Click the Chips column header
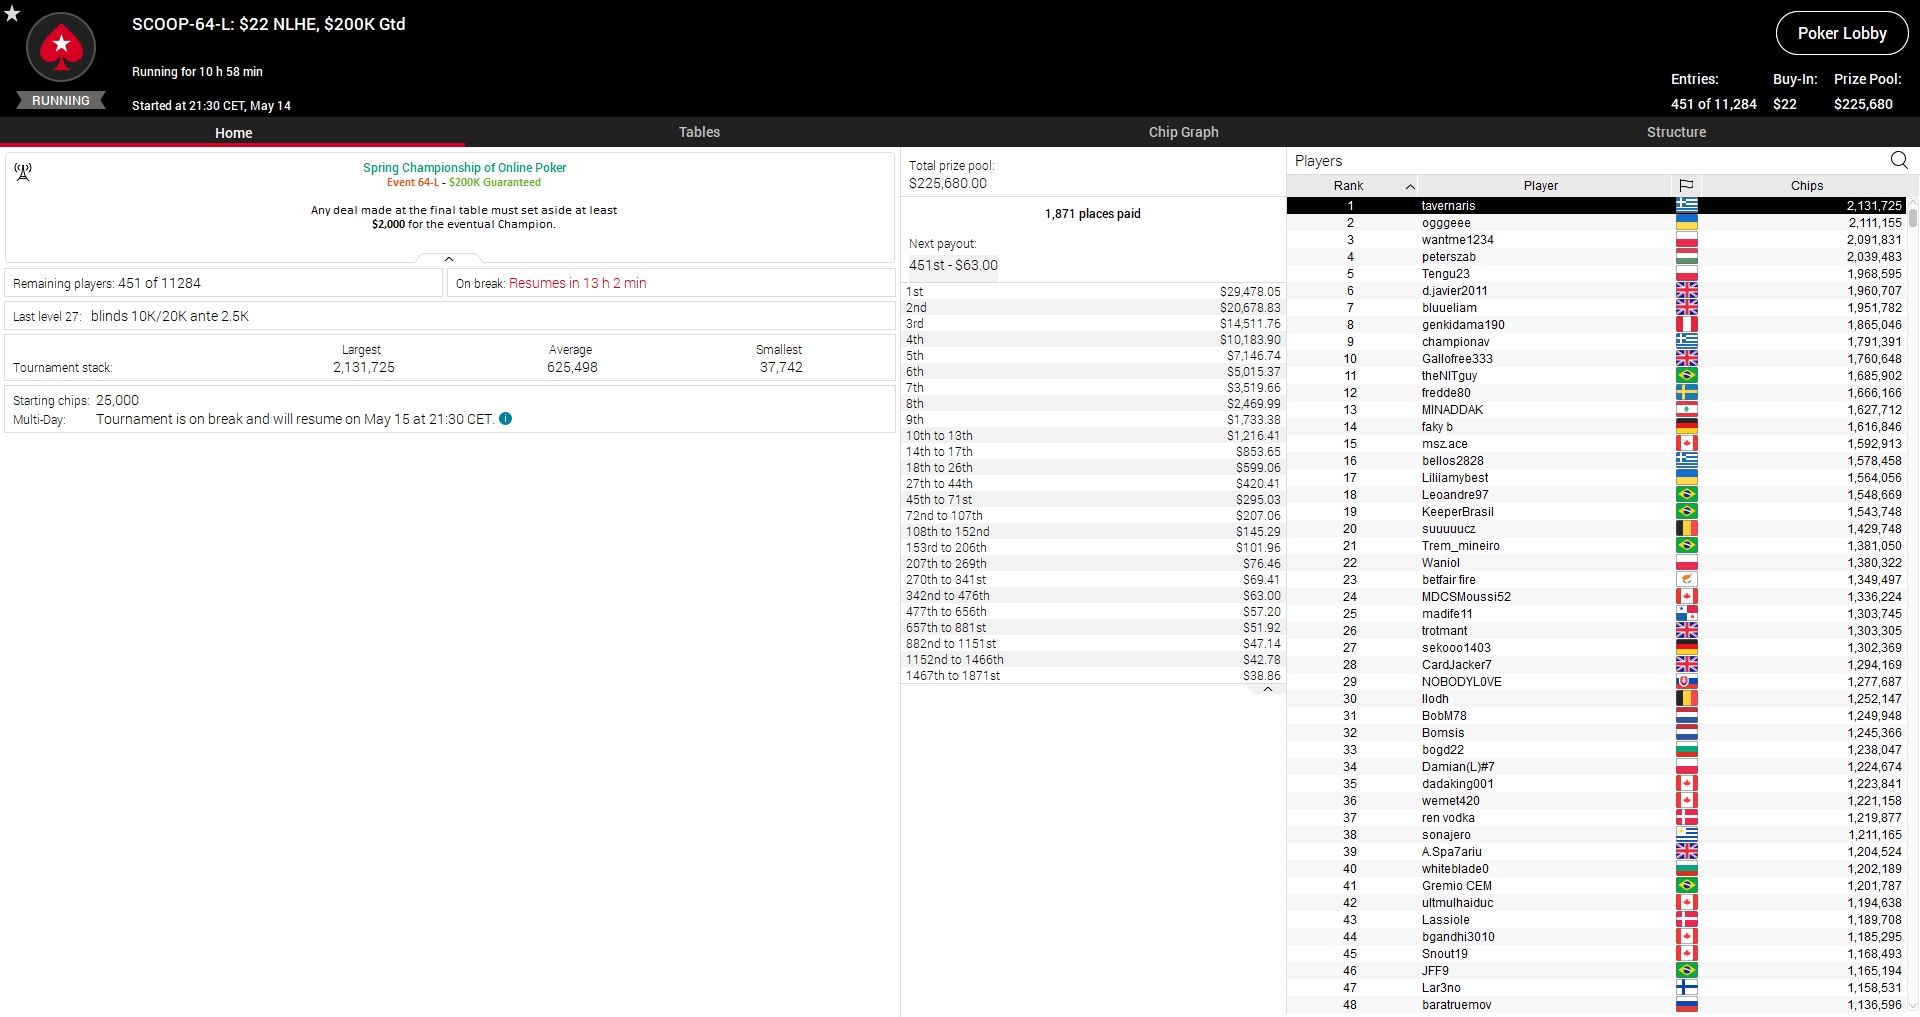This screenshot has height=1017, width=1920. point(1806,185)
